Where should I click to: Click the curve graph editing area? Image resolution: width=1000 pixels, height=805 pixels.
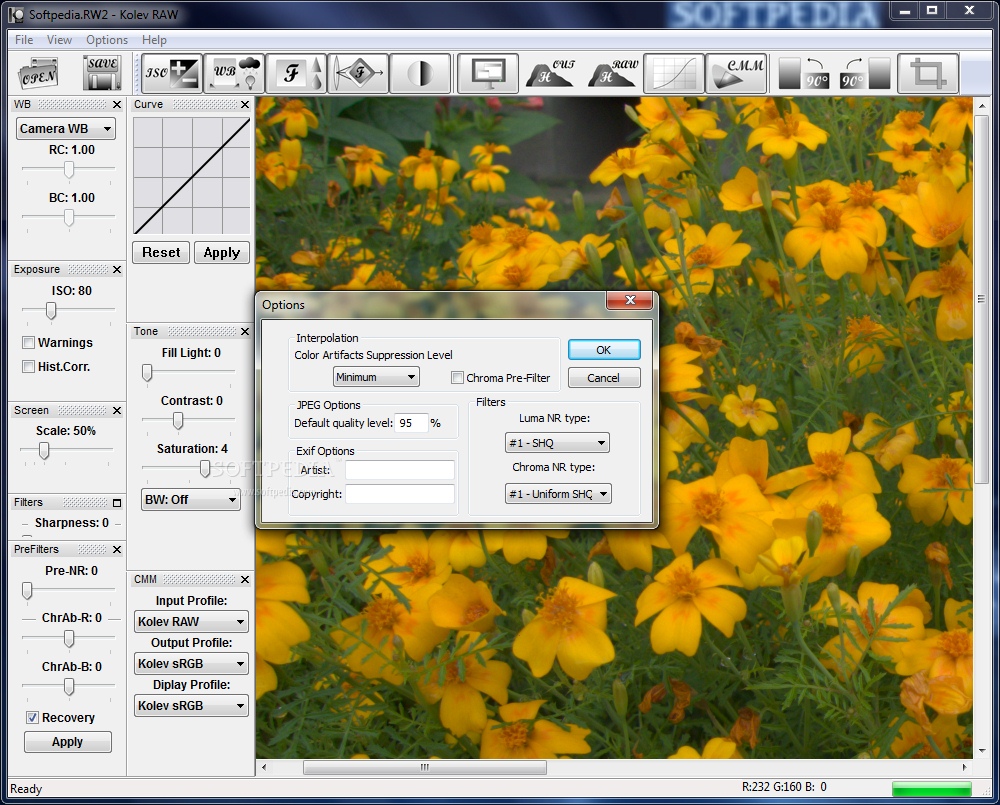191,175
